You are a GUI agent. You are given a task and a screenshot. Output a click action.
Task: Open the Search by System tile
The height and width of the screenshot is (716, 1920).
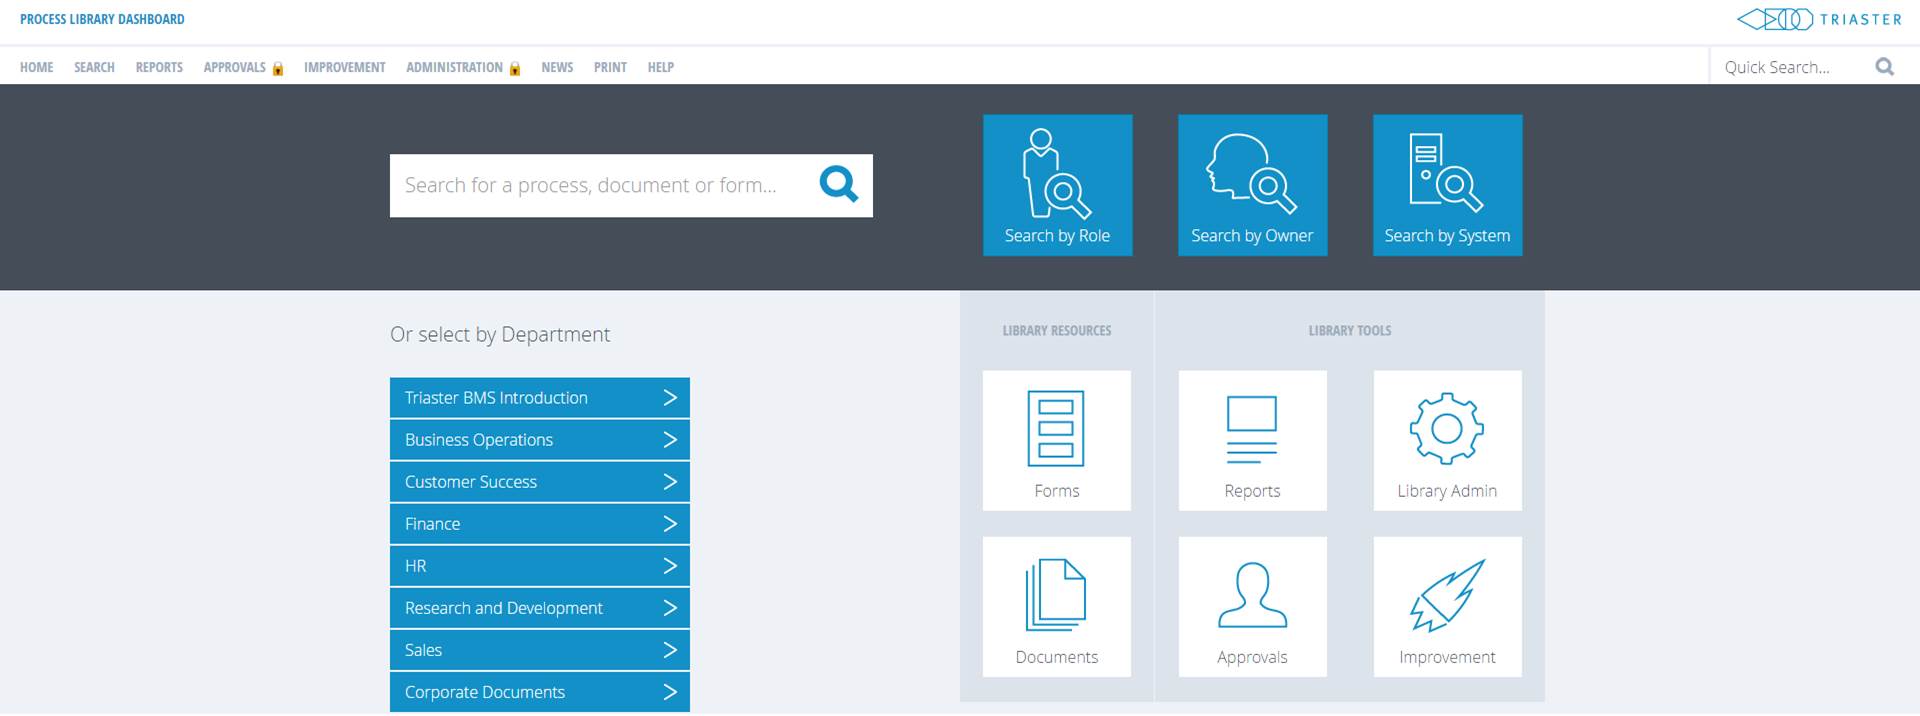coord(1447,185)
